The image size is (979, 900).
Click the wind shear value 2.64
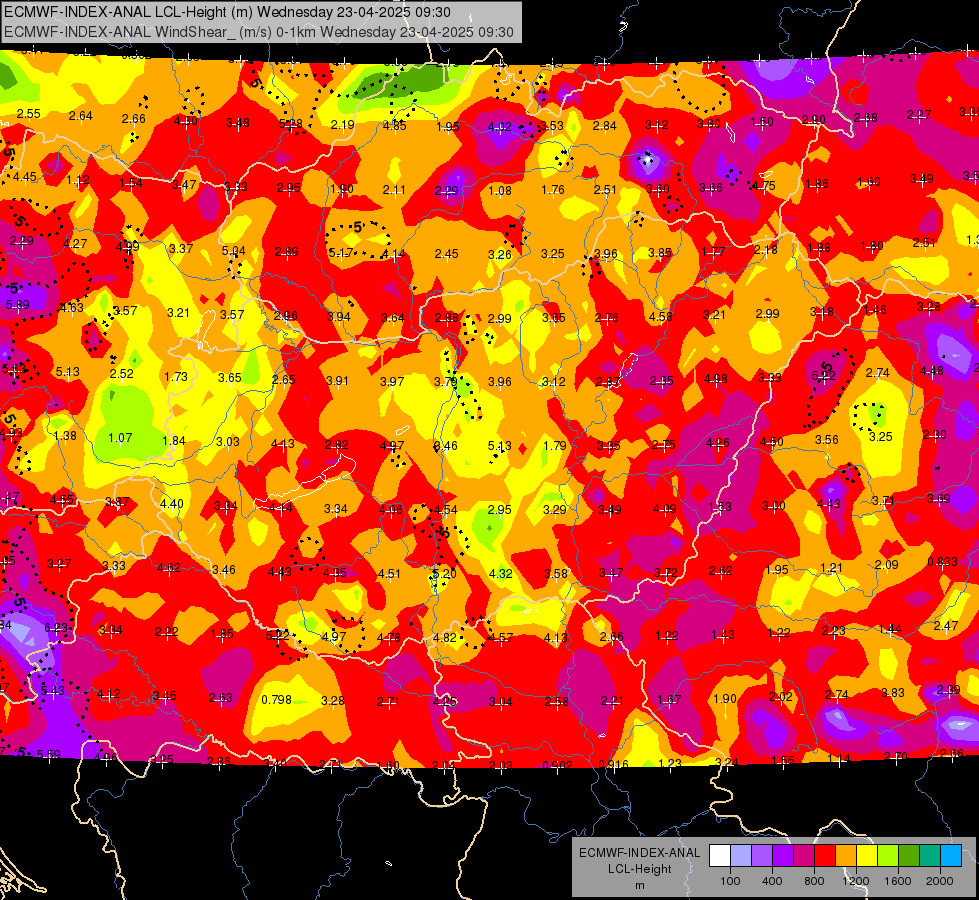tap(81, 116)
